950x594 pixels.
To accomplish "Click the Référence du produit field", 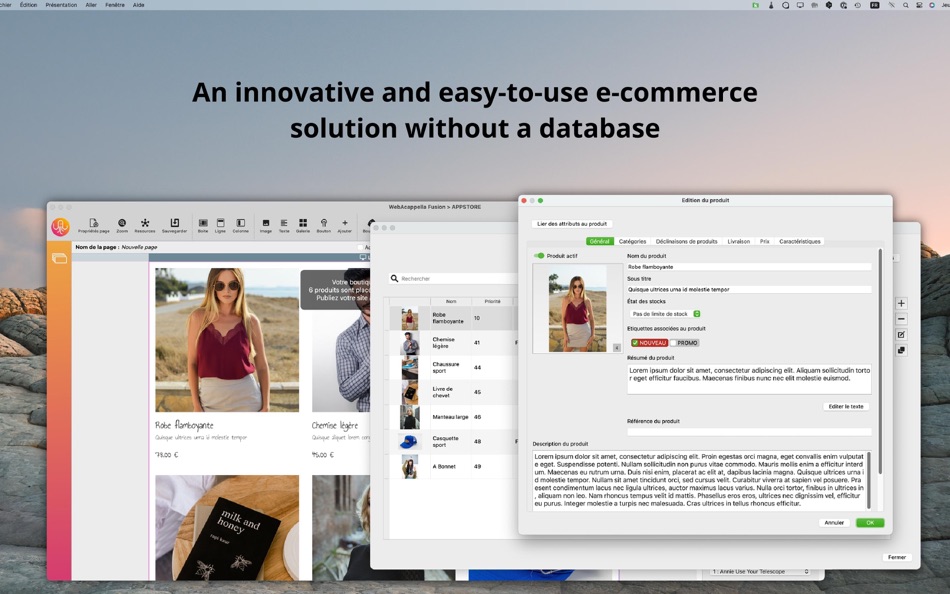I will tap(749, 432).
